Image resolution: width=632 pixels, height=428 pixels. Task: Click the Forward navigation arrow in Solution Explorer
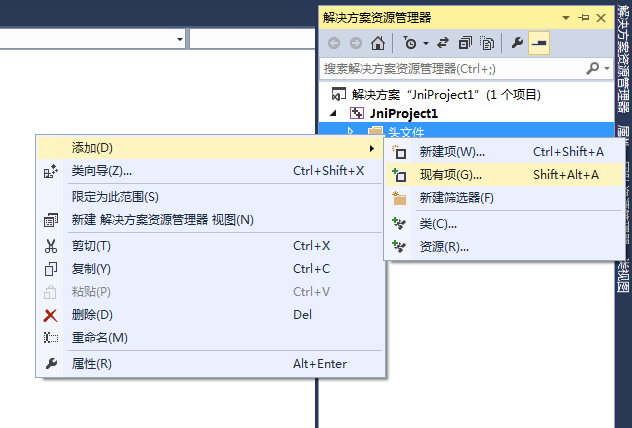(356, 43)
